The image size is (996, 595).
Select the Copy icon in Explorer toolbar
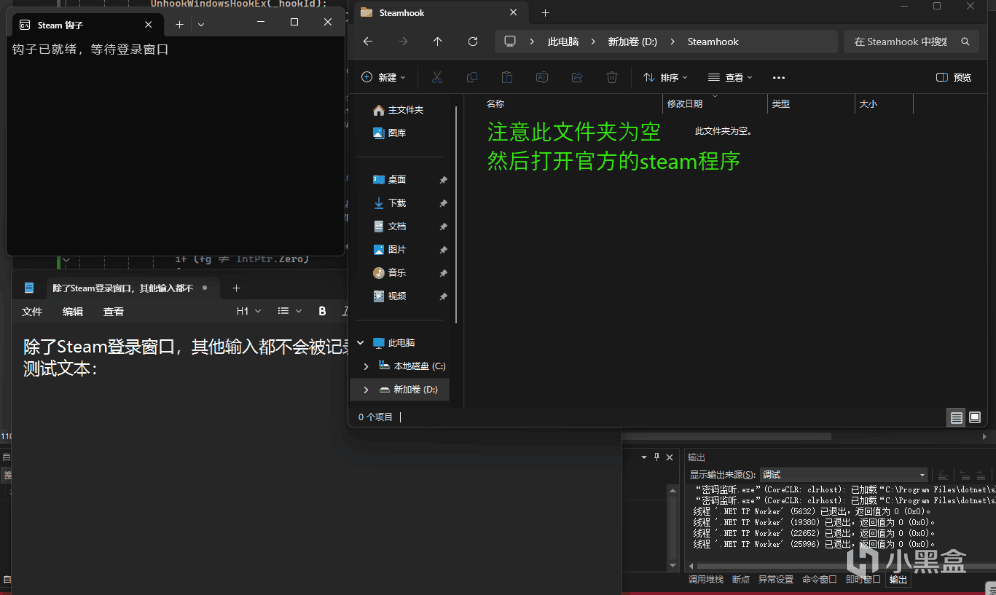pos(472,77)
